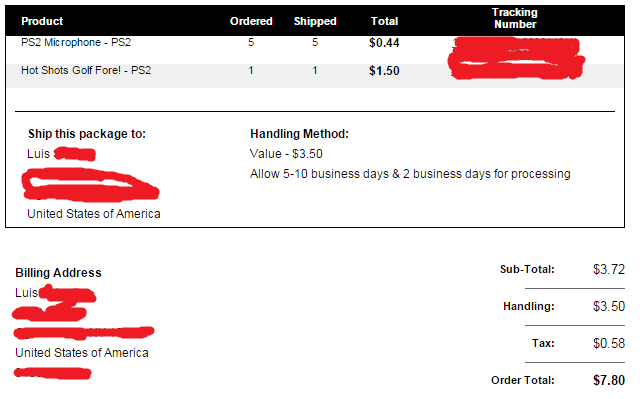The width and height of the screenshot is (643, 399).
Task: Click the Product column header
Action: coord(42,21)
